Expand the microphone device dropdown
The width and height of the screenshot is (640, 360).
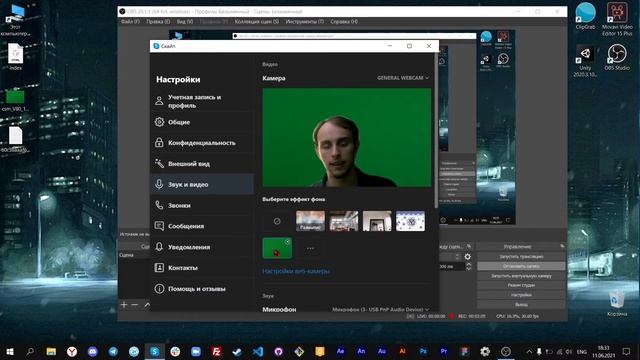tap(381, 309)
